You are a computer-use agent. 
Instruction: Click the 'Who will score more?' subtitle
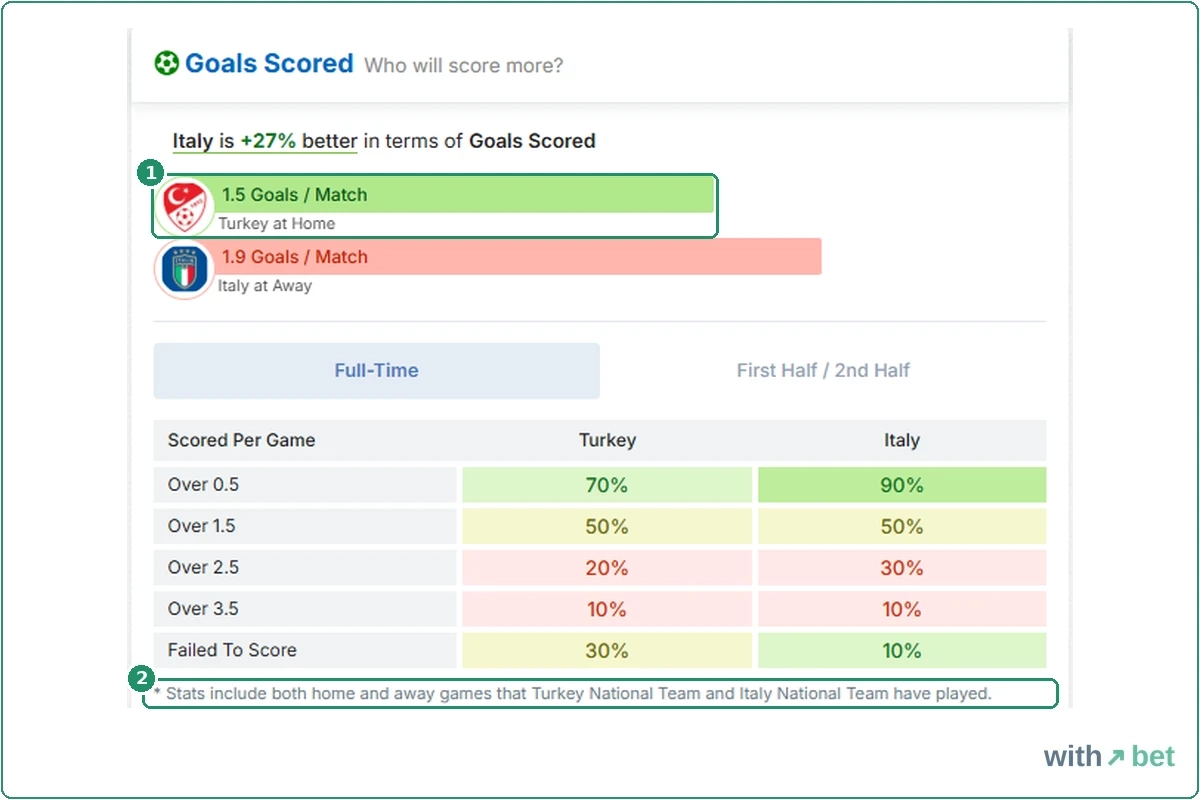click(463, 66)
